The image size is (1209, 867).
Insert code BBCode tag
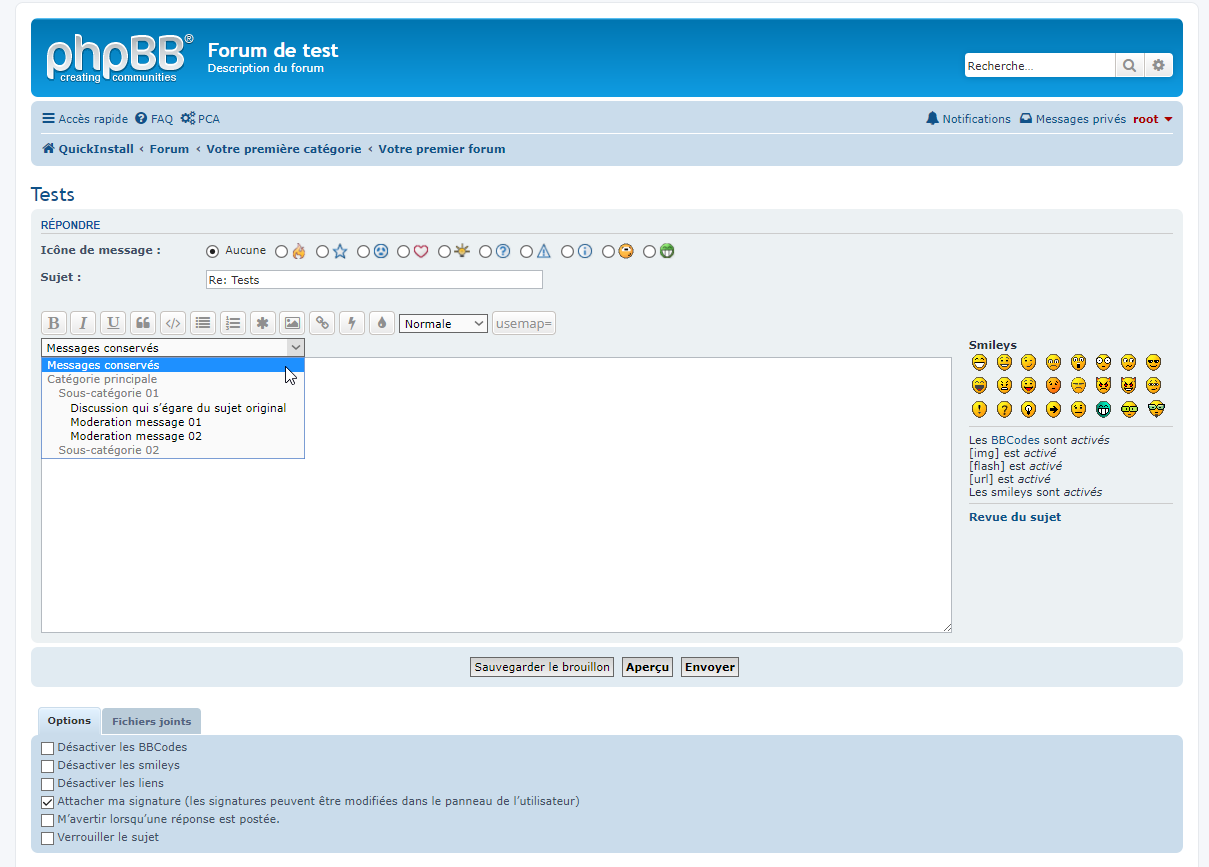pyautogui.click(x=173, y=323)
